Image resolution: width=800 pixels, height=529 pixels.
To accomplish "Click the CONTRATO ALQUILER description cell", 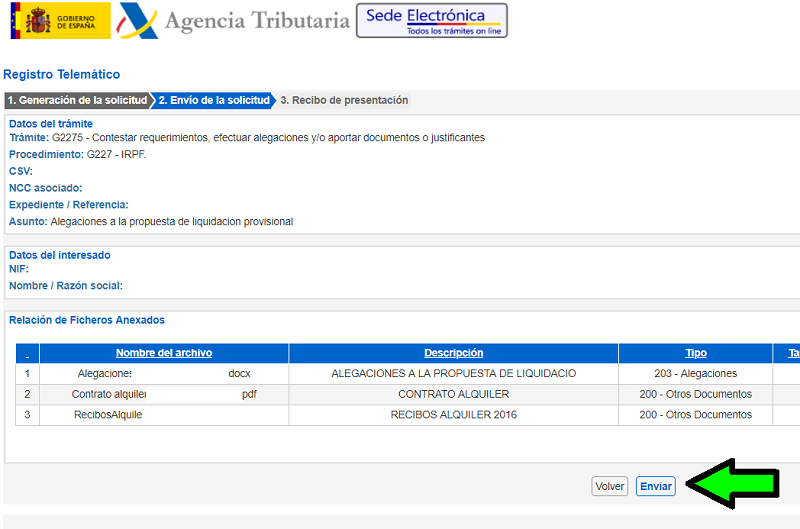I will [453, 394].
